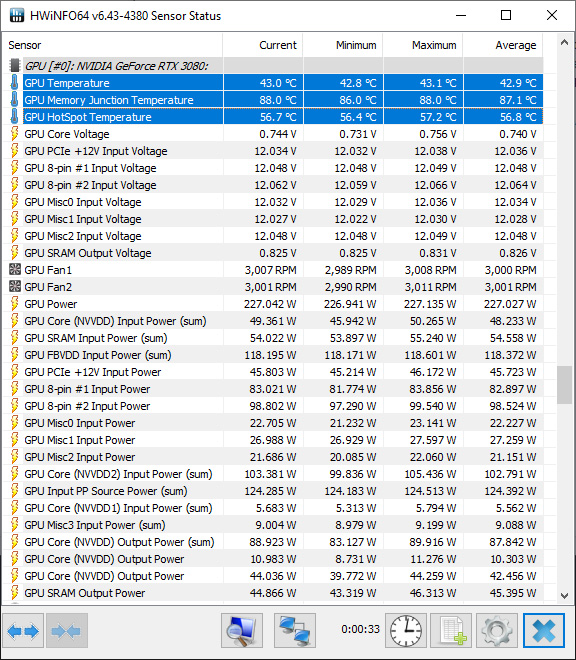The height and width of the screenshot is (660, 576).
Task: Close sensors with the blue X button
Action: [x=544, y=630]
